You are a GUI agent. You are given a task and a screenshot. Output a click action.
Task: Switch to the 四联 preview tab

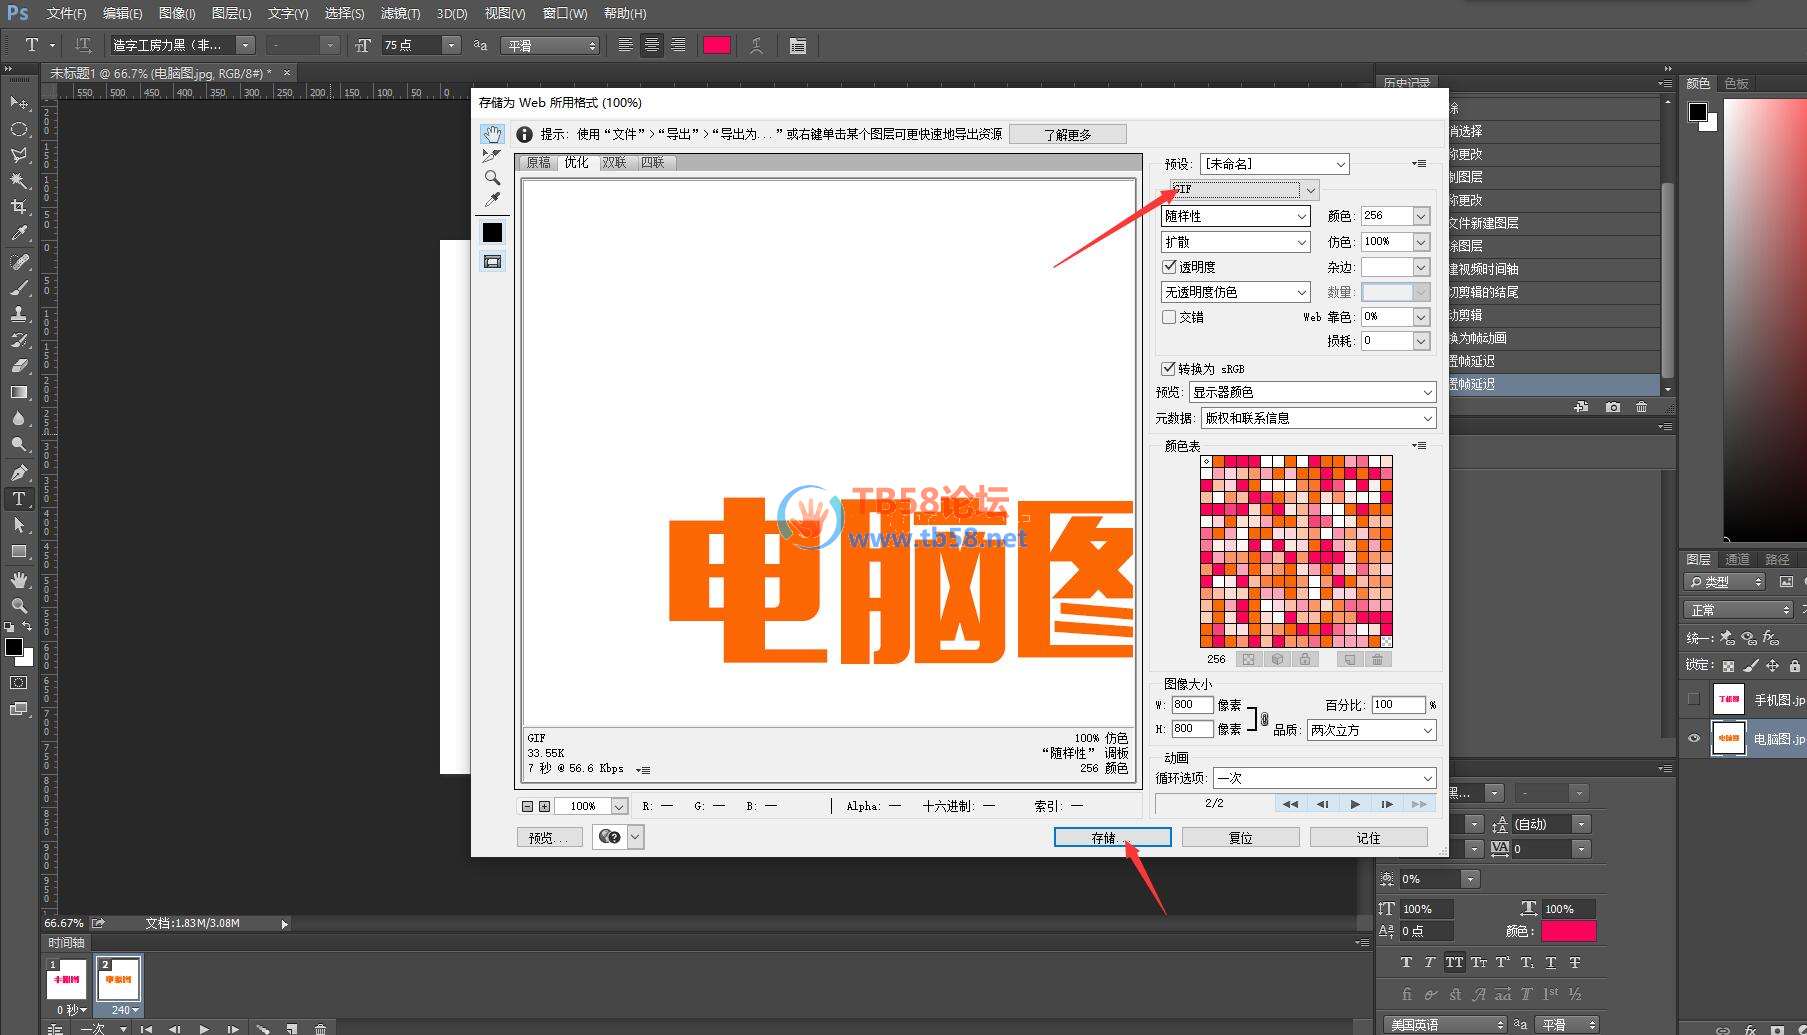pos(653,162)
